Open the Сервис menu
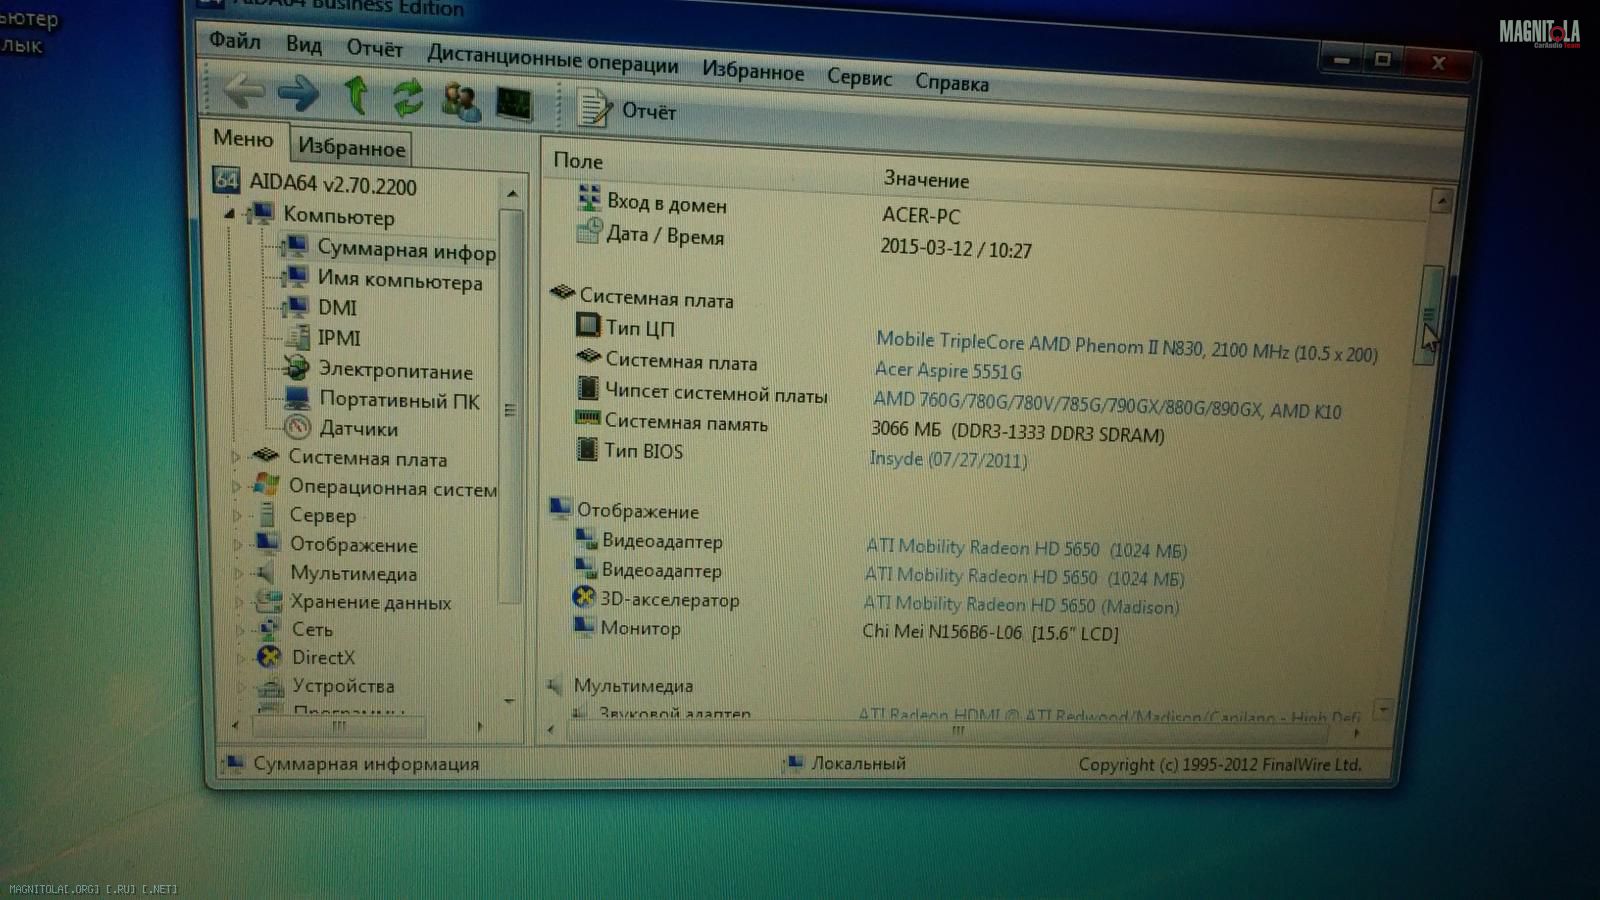Screen dimensions: 1600x900 [x=859, y=77]
